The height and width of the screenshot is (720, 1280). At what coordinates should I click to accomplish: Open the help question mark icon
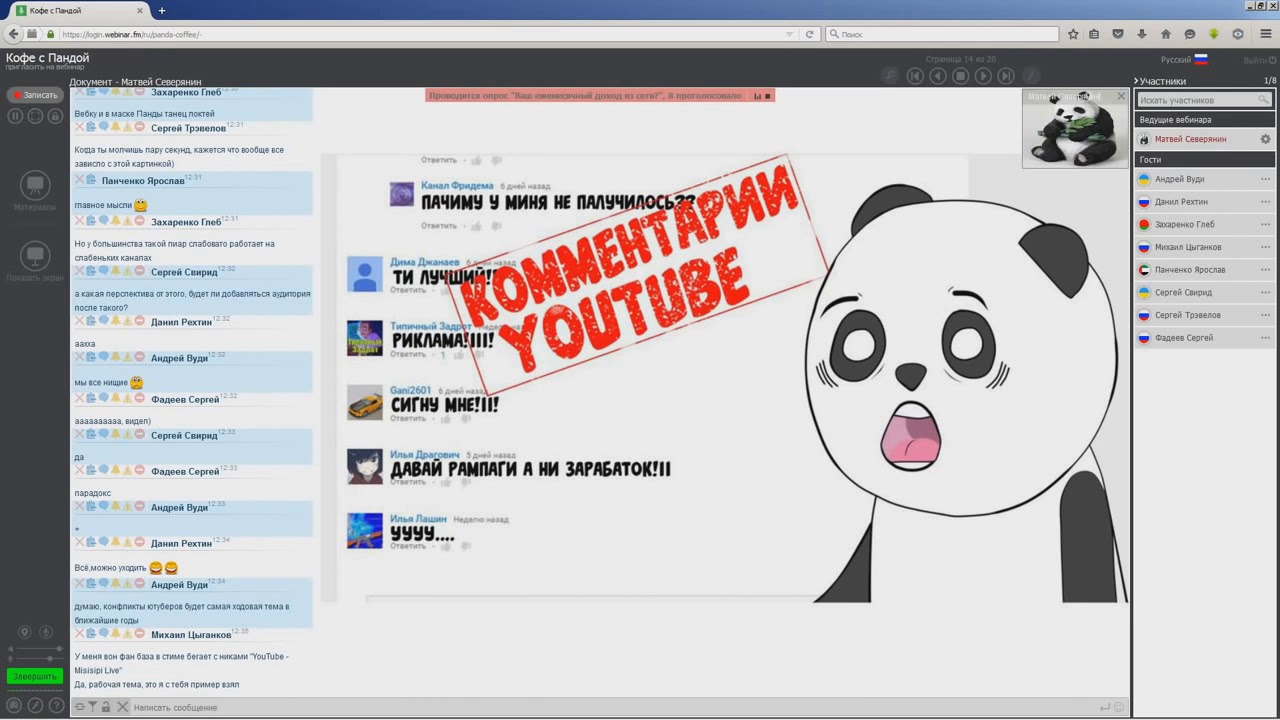[55, 706]
